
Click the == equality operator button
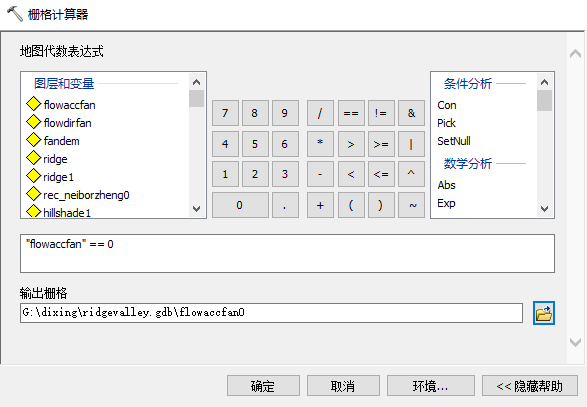click(351, 113)
